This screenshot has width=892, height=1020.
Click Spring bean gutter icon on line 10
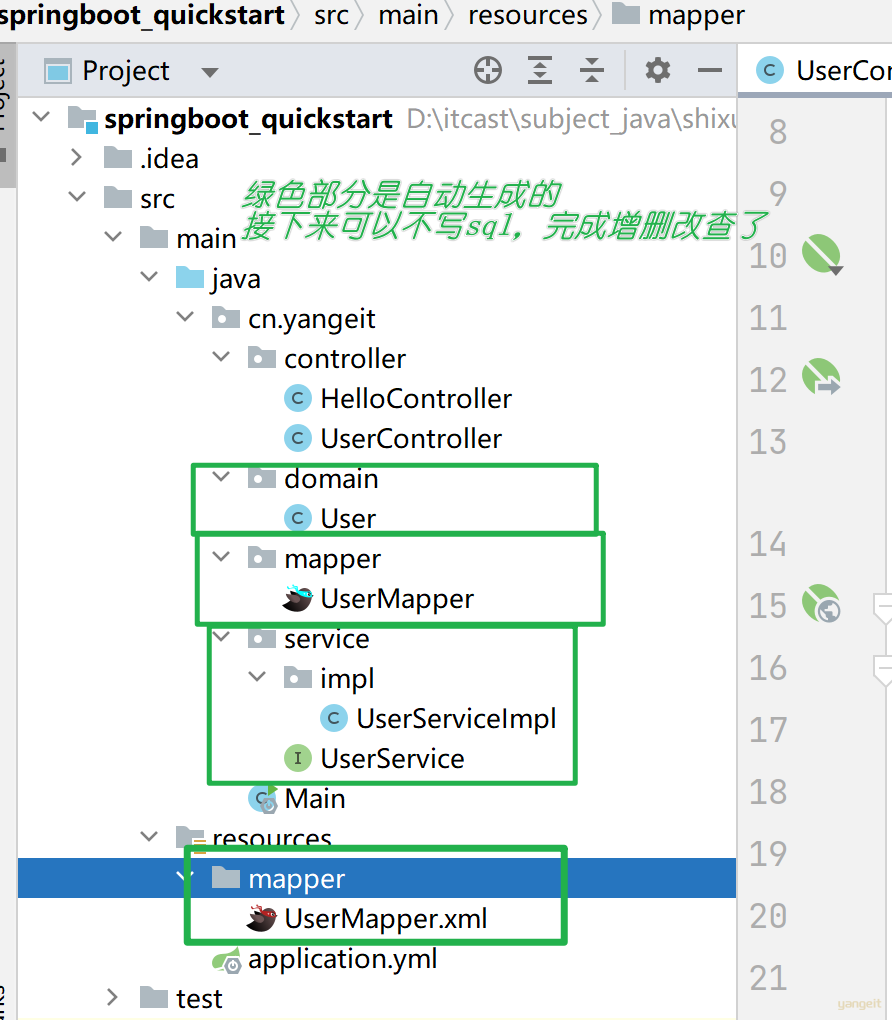click(822, 254)
